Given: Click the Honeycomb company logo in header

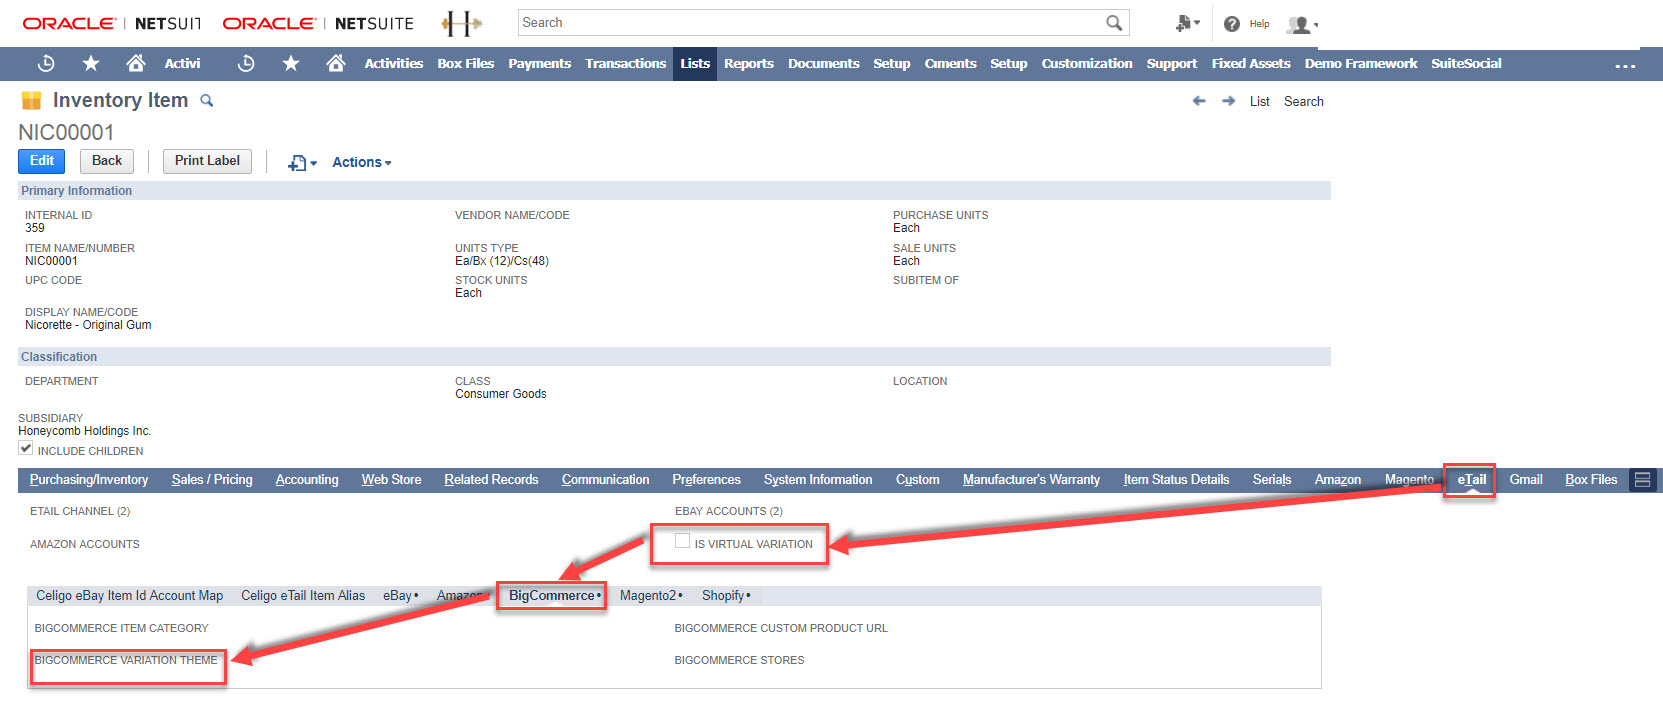Looking at the screenshot, I should tap(461, 23).
